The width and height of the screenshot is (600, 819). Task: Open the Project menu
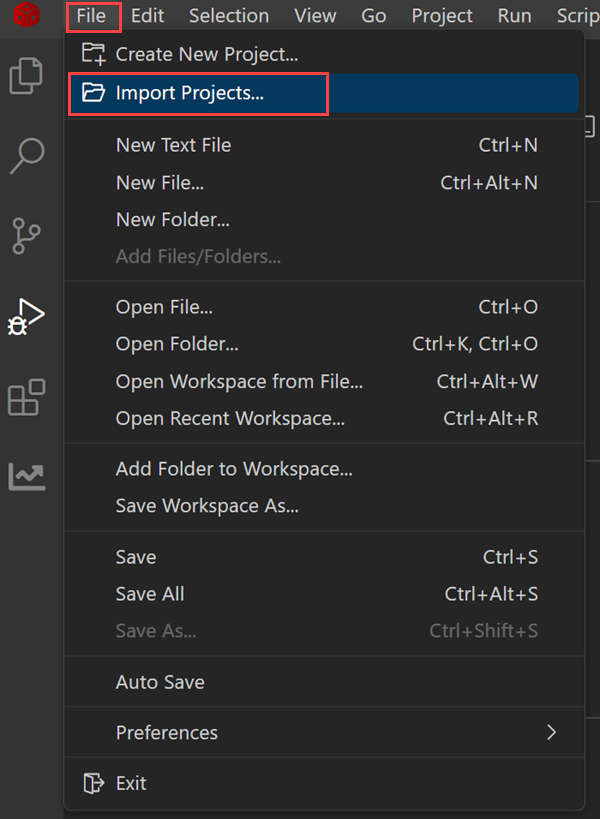(442, 16)
